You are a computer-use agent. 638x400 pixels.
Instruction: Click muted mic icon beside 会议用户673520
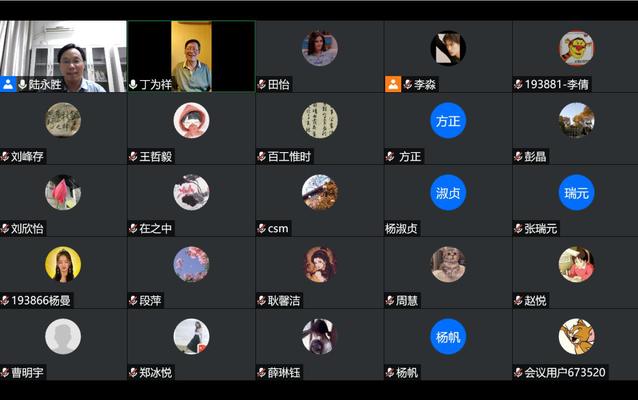pos(518,372)
